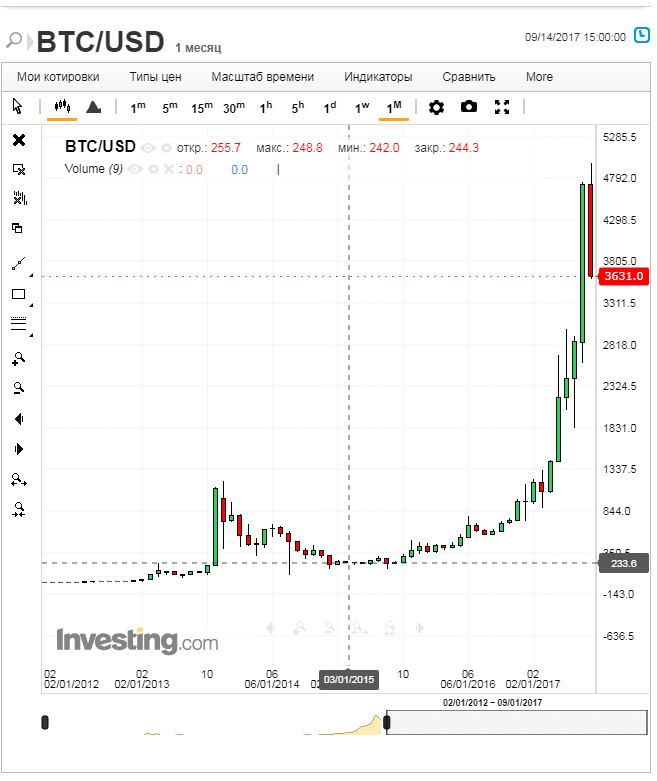The height and width of the screenshot is (781, 657).
Task: Expand horizontal lines tool submenu arrow
Action: [x=31, y=335]
